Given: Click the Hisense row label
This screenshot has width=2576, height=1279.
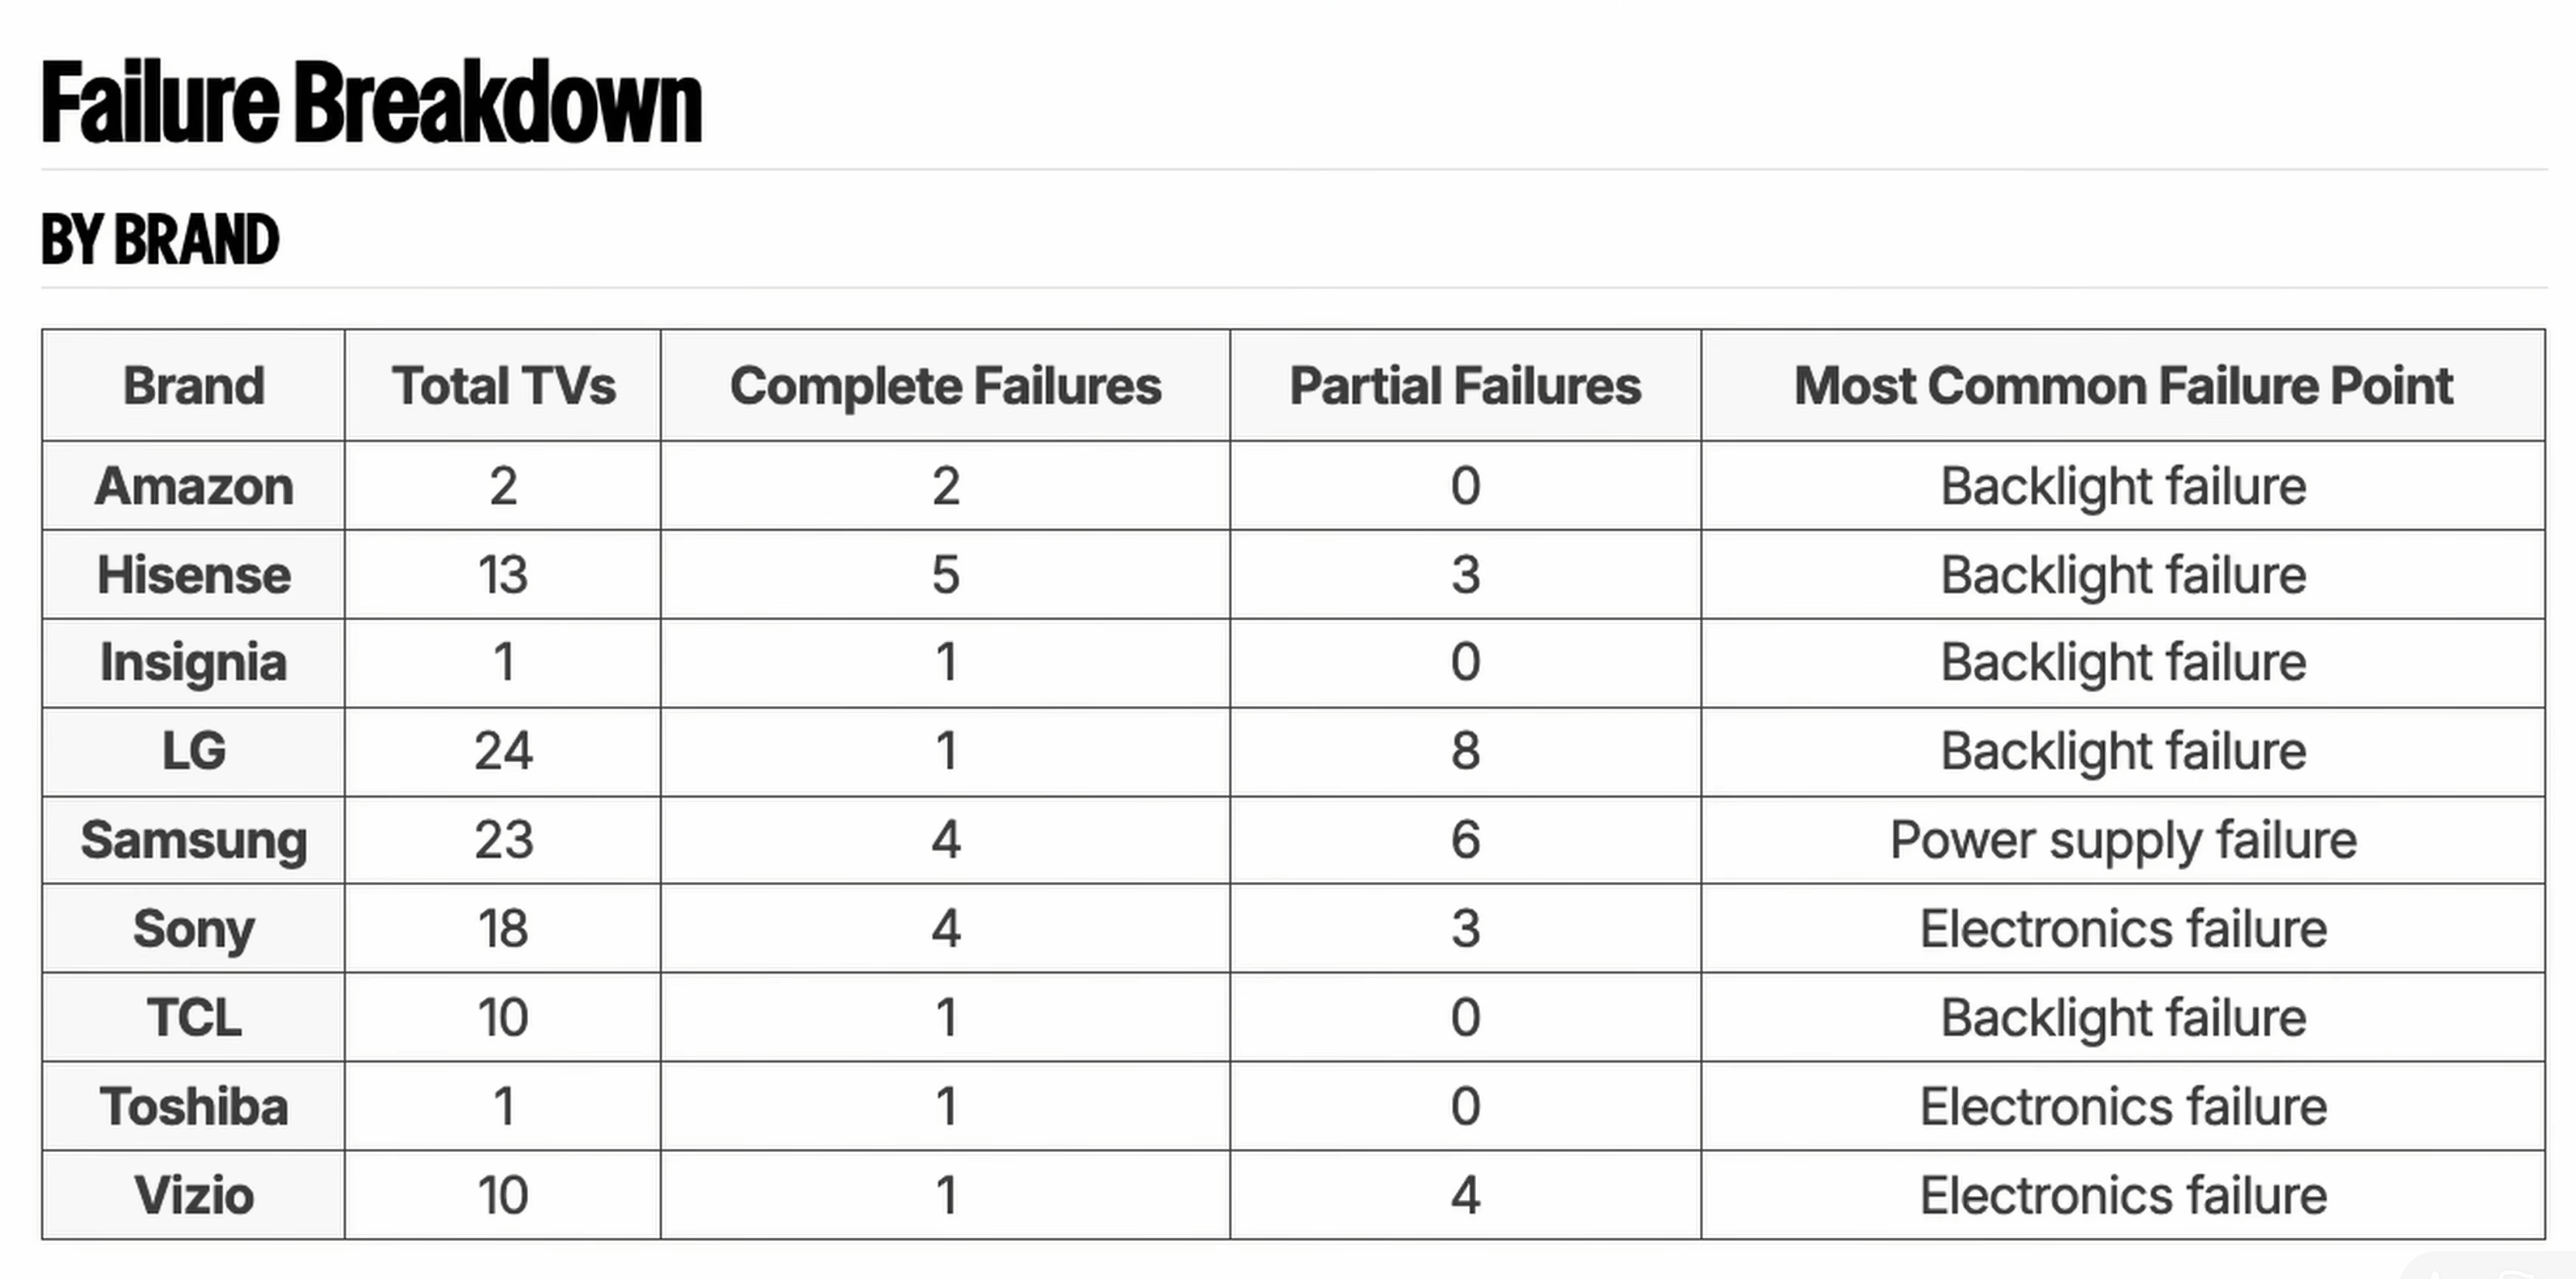Looking at the screenshot, I should 194,575.
